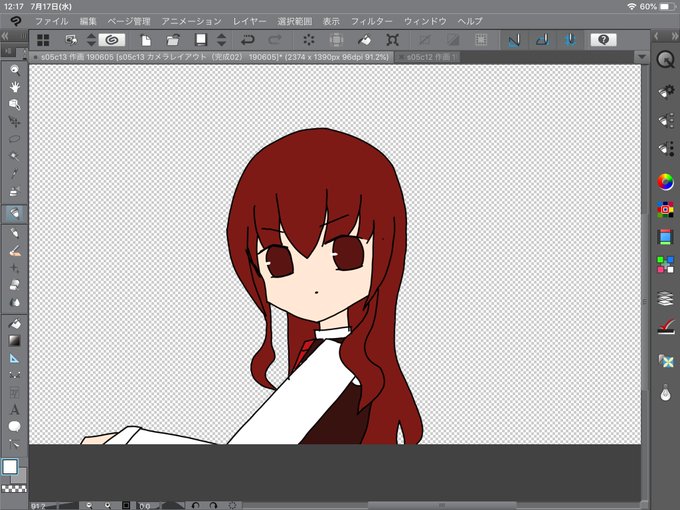Expand the document tab list dropdown arrow
This screenshot has height=510, width=680.
coord(642,57)
